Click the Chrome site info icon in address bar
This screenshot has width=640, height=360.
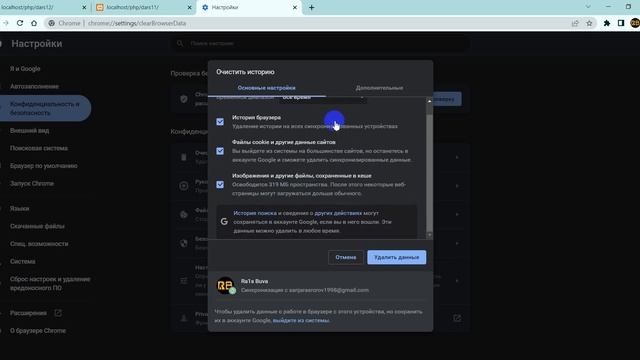[51, 23]
